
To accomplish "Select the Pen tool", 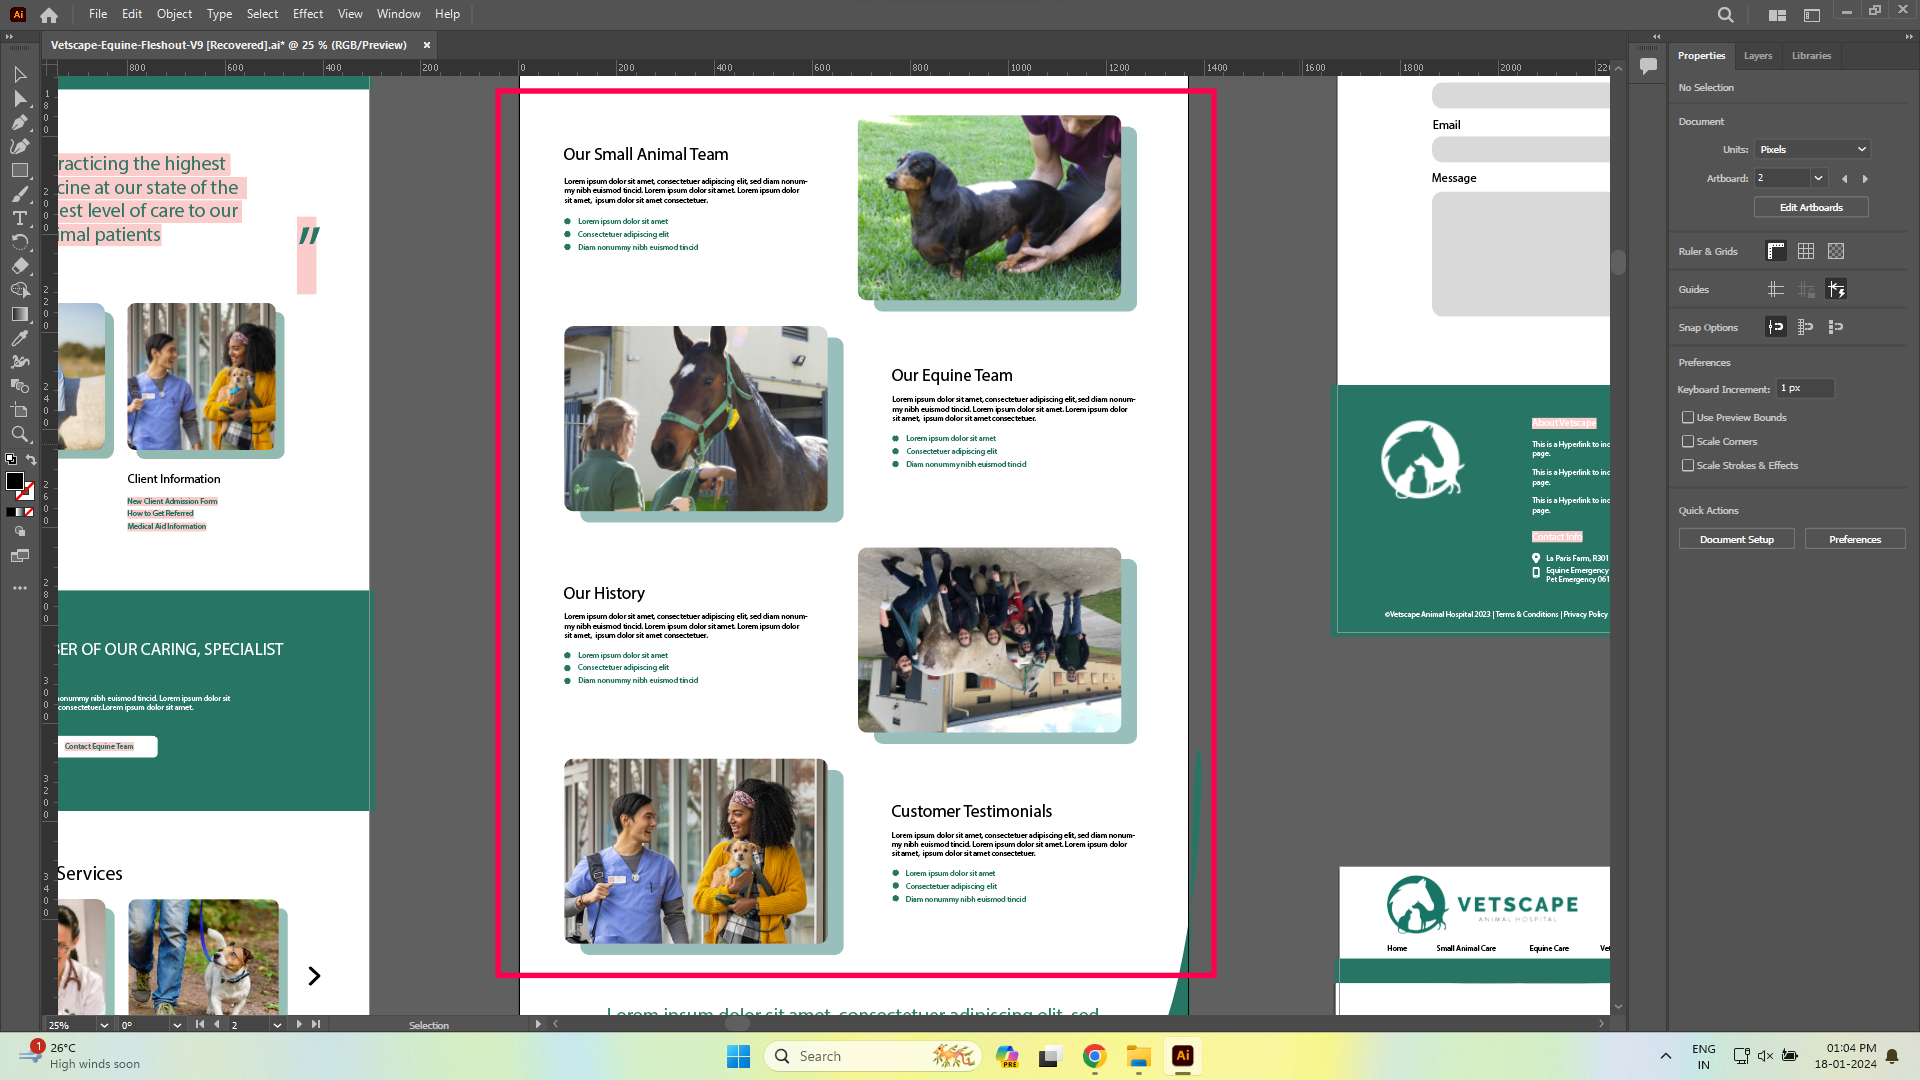I will pos(20,123).
